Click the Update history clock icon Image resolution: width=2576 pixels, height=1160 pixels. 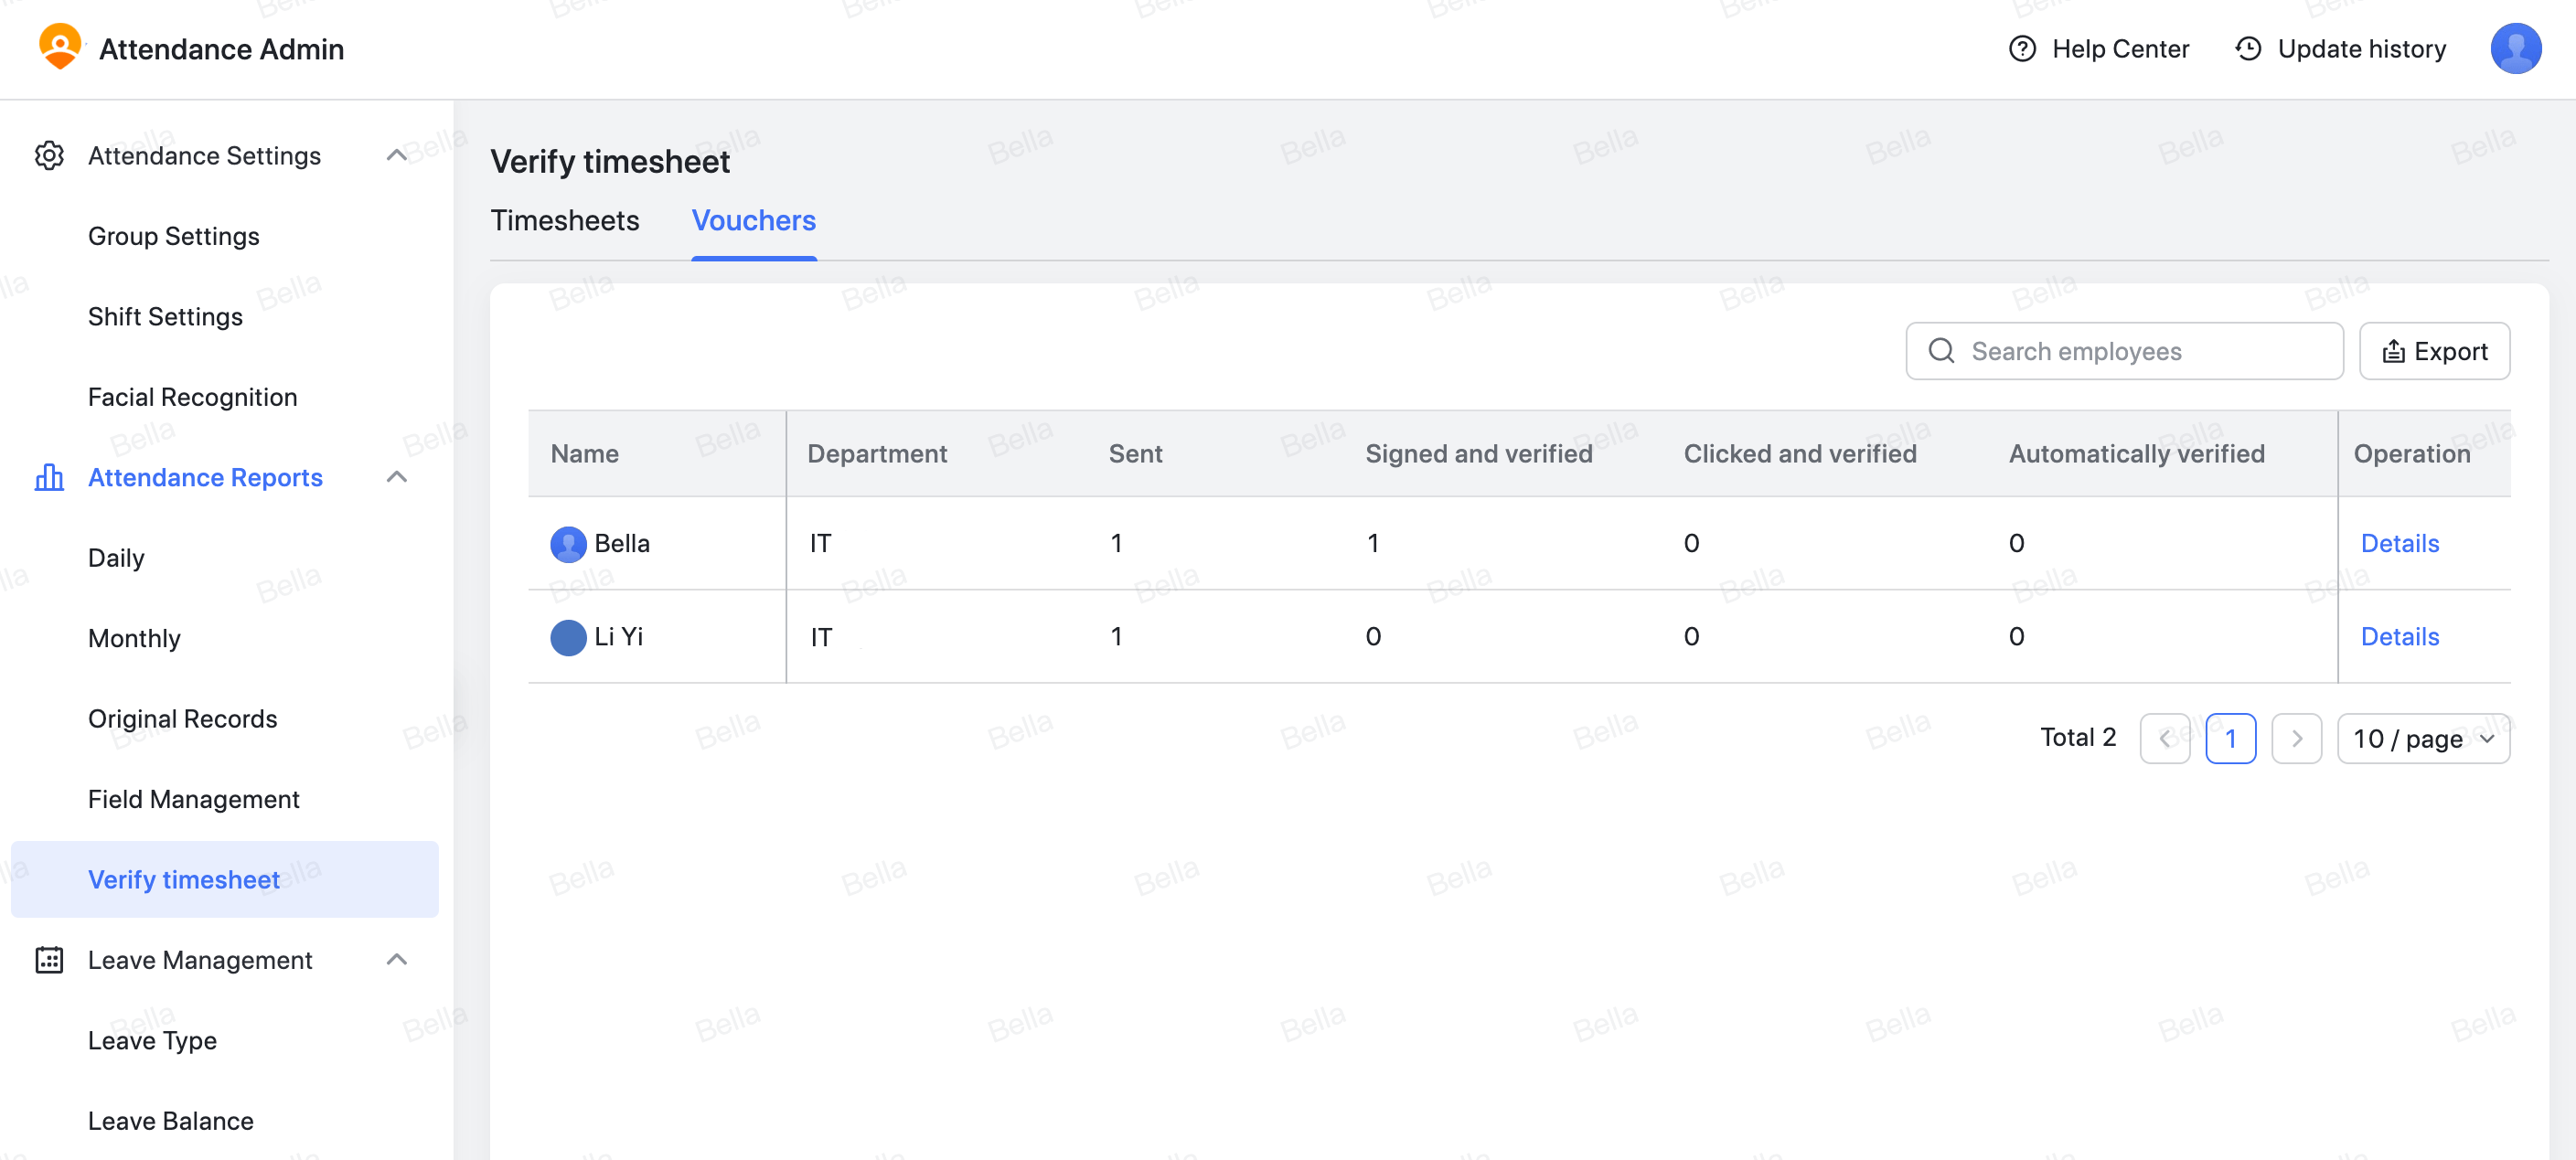pos(2248,48)
